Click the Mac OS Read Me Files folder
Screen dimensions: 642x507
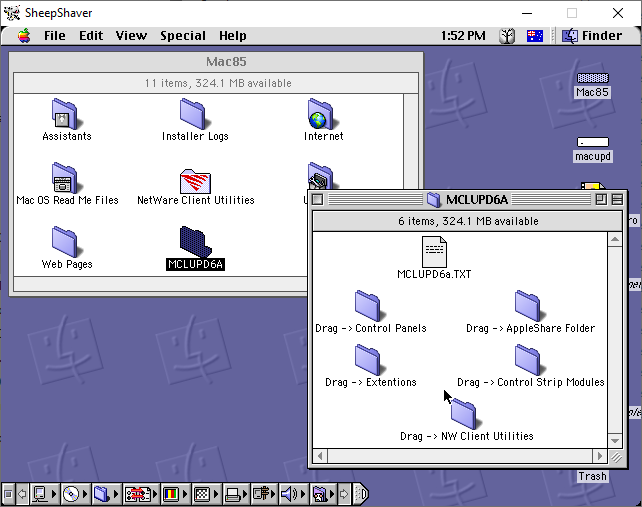coord(66,180)
